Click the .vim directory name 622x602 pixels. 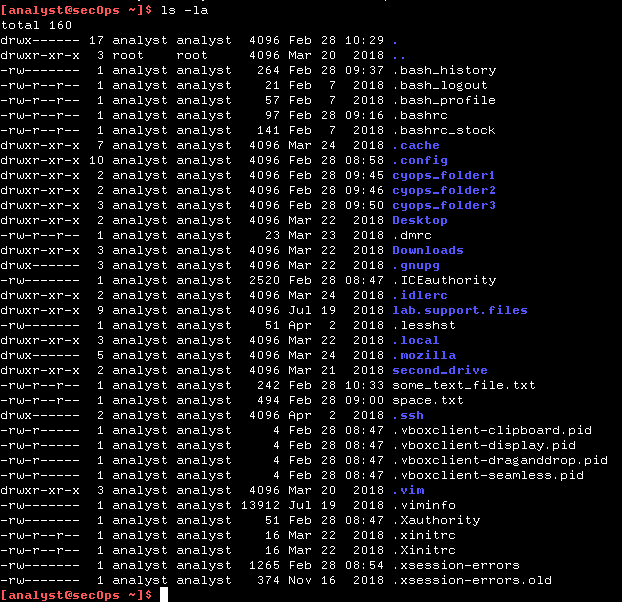408,491
